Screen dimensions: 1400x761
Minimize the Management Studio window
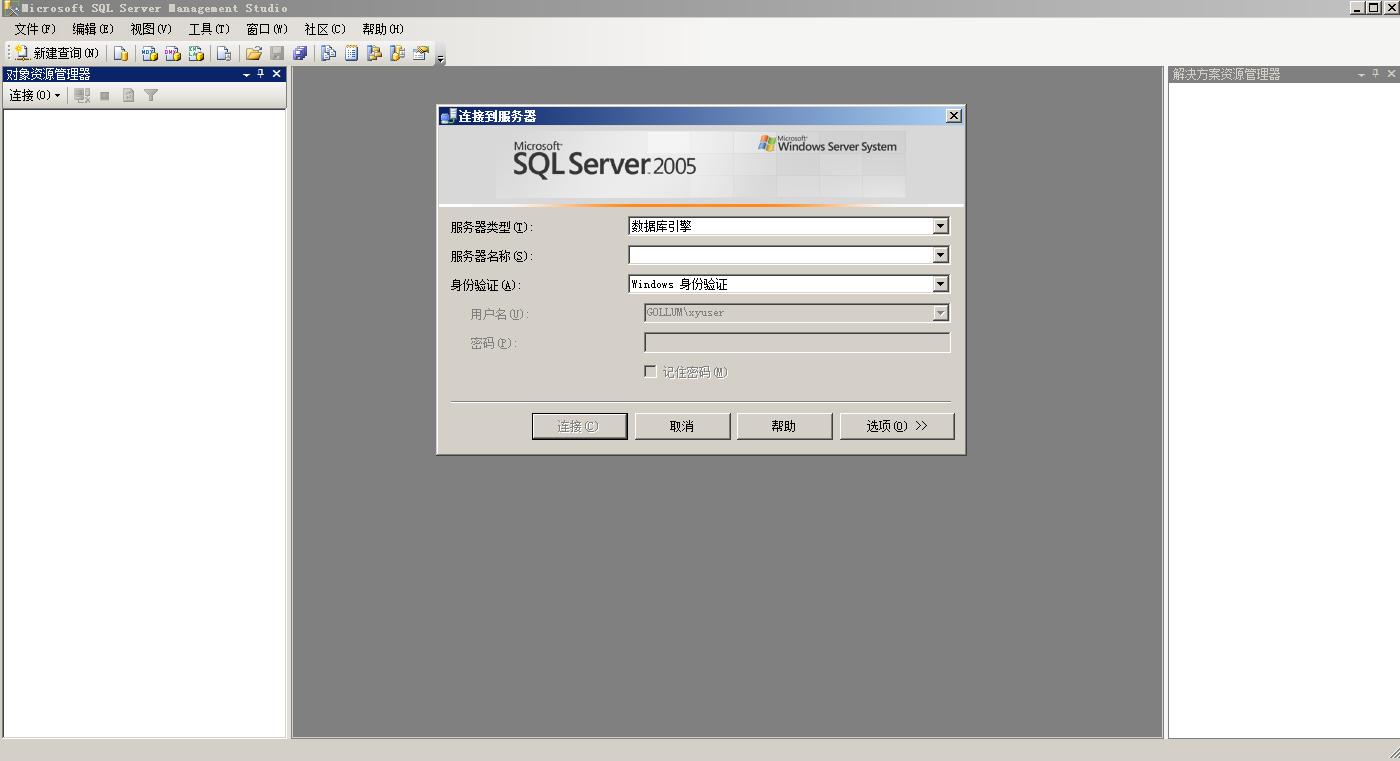pos(1356,8)
